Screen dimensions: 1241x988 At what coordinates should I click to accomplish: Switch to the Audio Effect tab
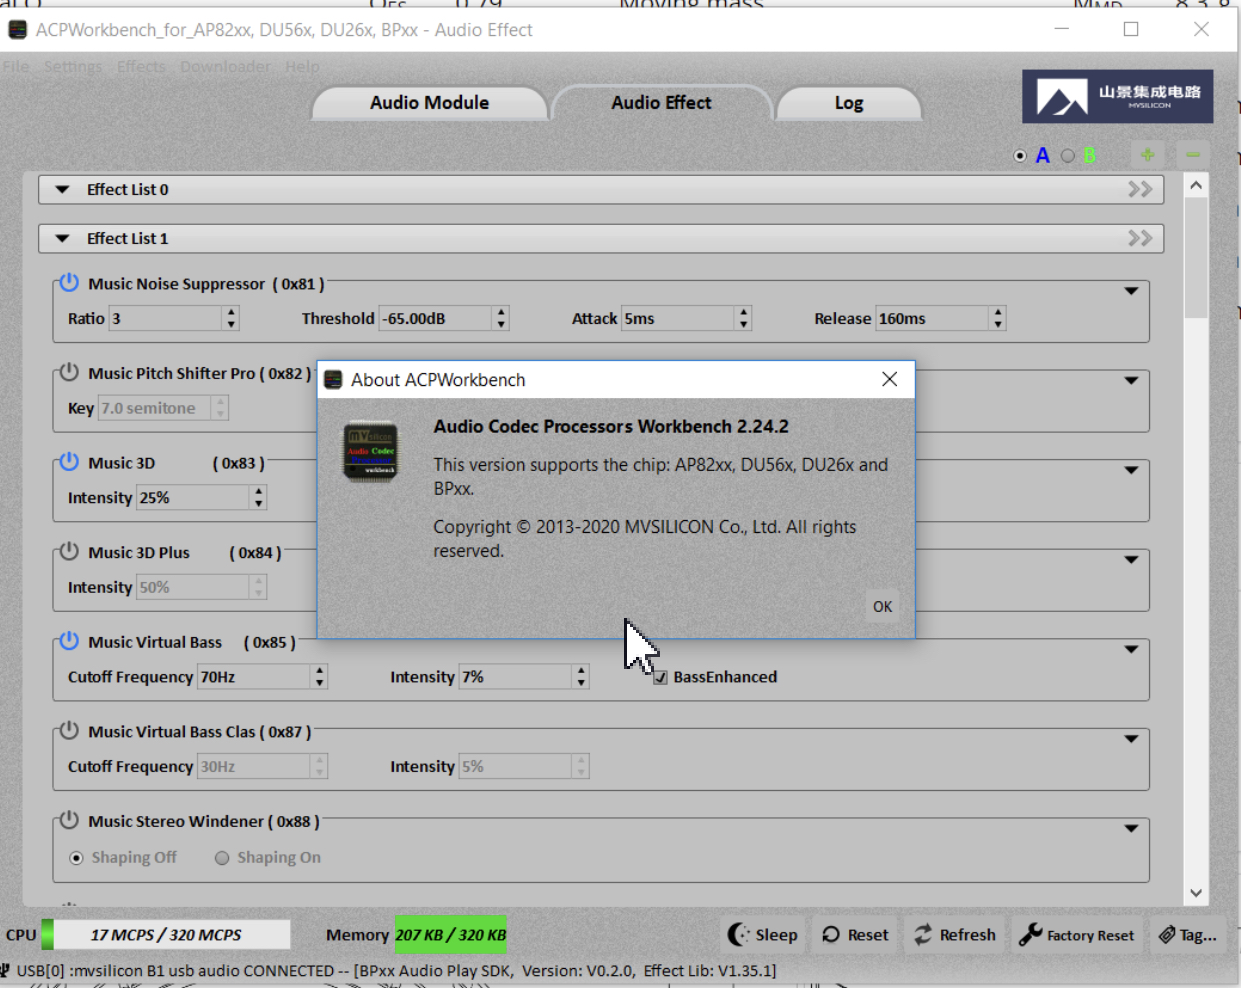pos(661,103)
